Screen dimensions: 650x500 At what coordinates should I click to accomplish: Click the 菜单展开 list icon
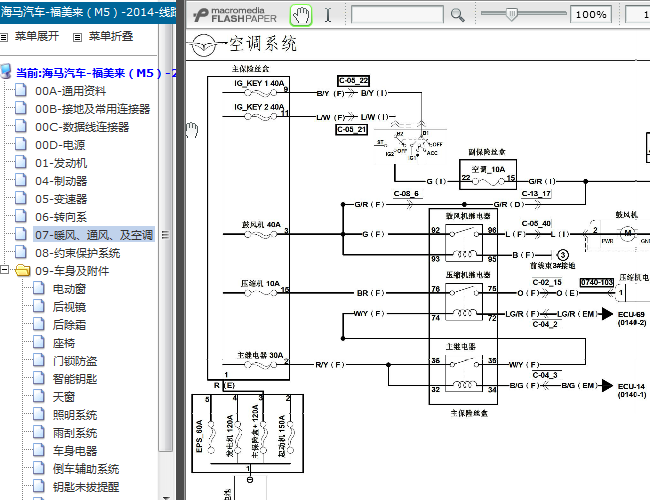tap(4, 37)
